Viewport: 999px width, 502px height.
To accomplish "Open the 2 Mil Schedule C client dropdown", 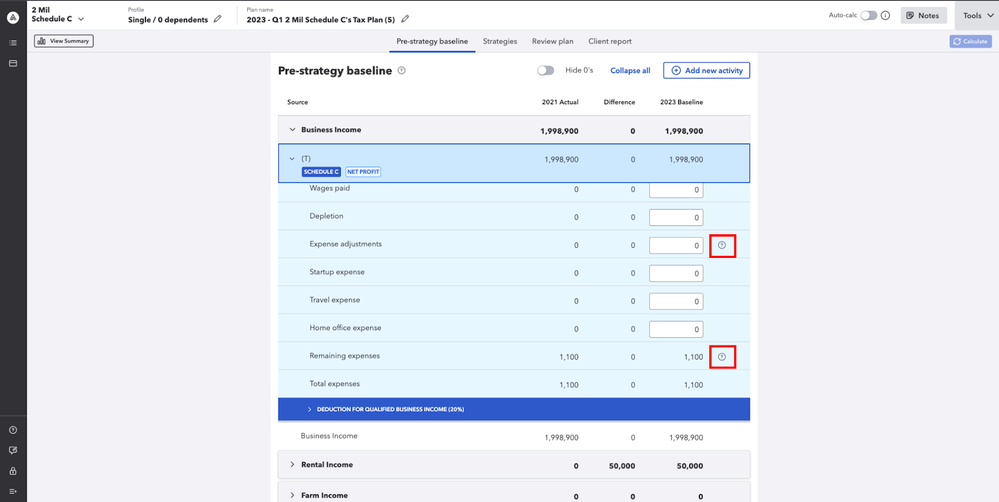I will (81, 19).
